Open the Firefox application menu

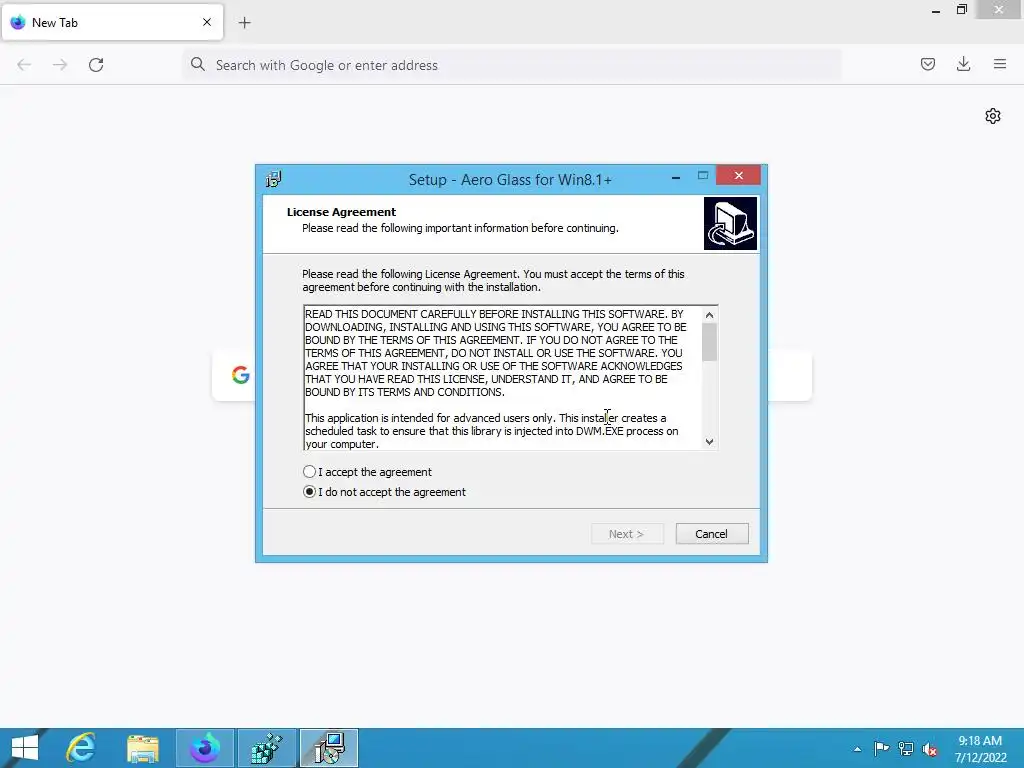[1000, 64]
